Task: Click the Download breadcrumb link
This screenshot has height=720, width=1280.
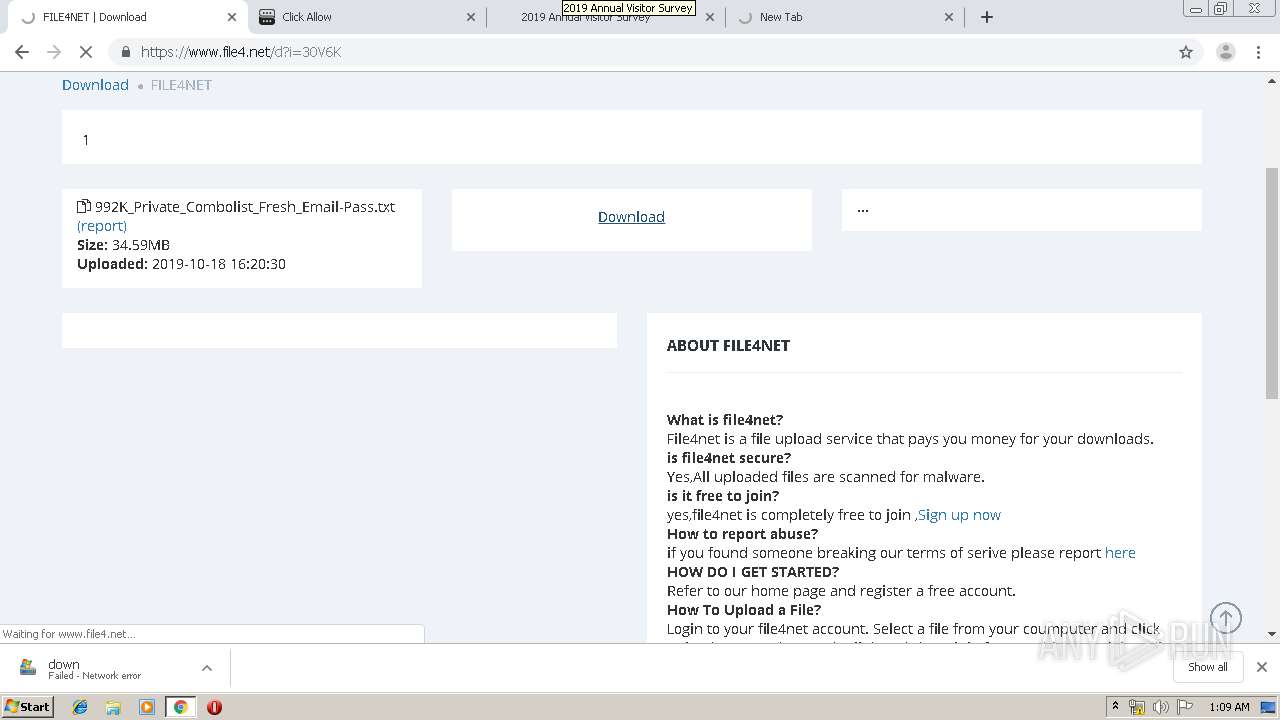Action: [95, 85]
